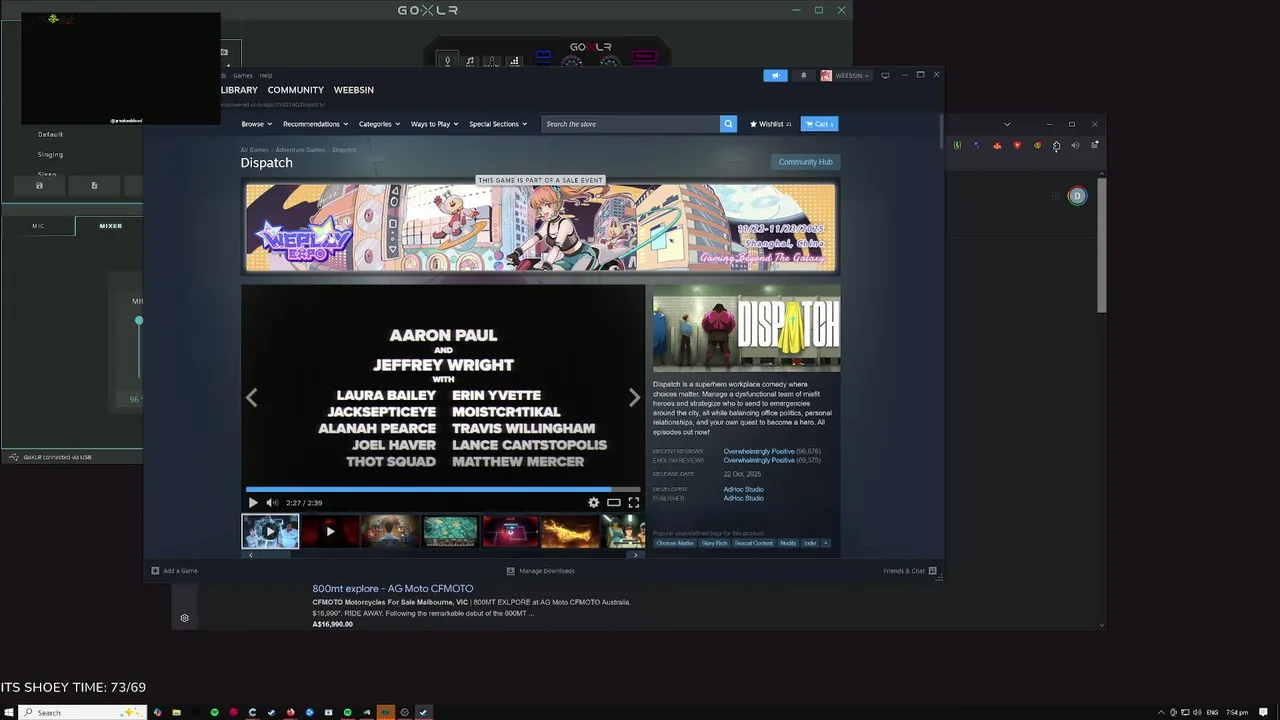Click the Choices Matter tag
The height and width of the screenshot is (720, 1280).
pos(675,543)
